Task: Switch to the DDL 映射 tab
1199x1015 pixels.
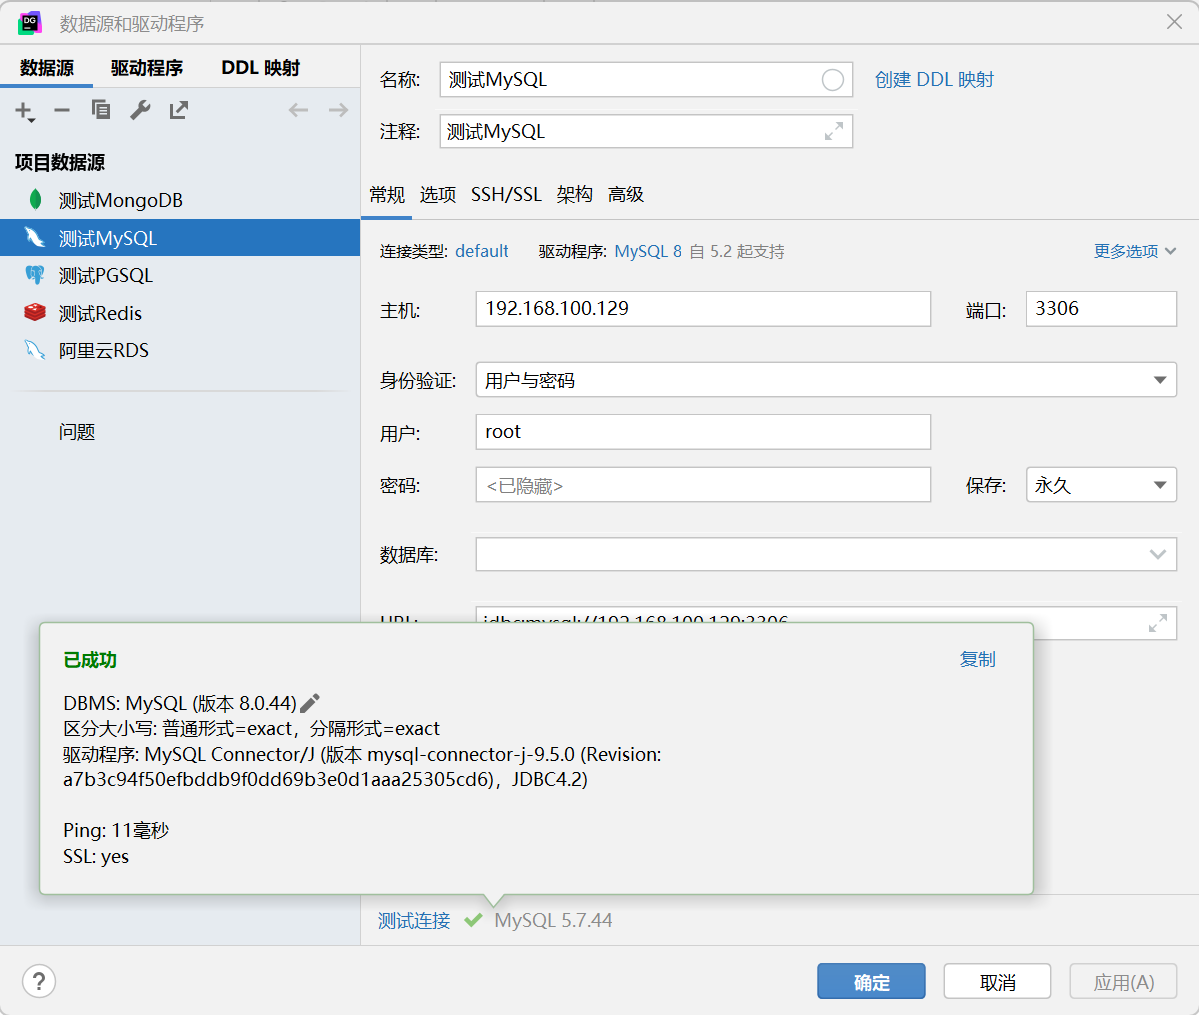Action: pyautogui.click(x=261, y=67)
